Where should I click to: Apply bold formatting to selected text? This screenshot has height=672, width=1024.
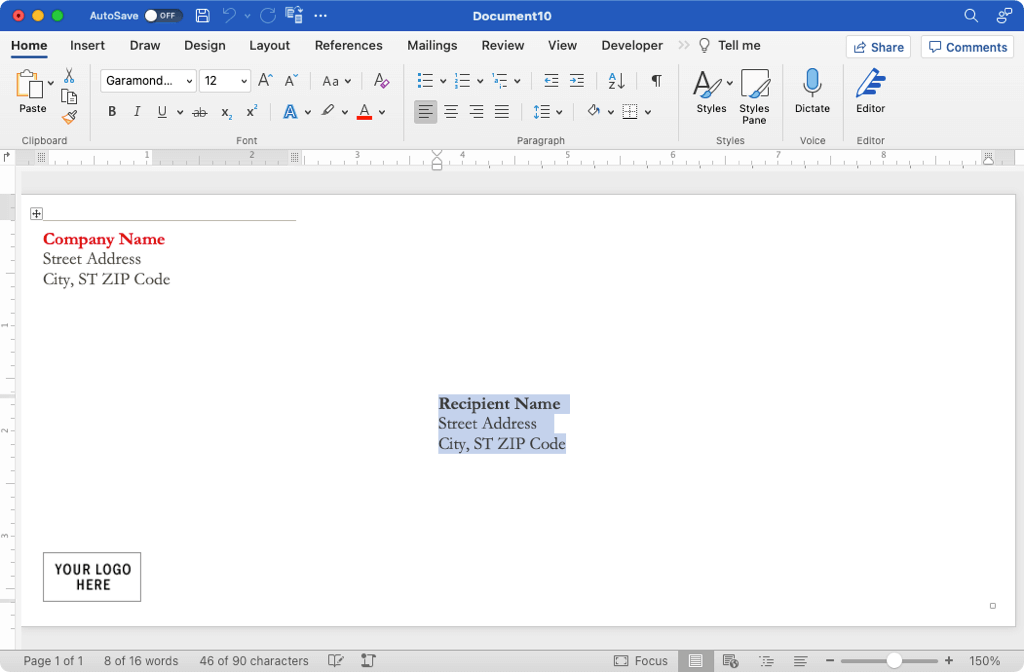(x=111, y=111)
